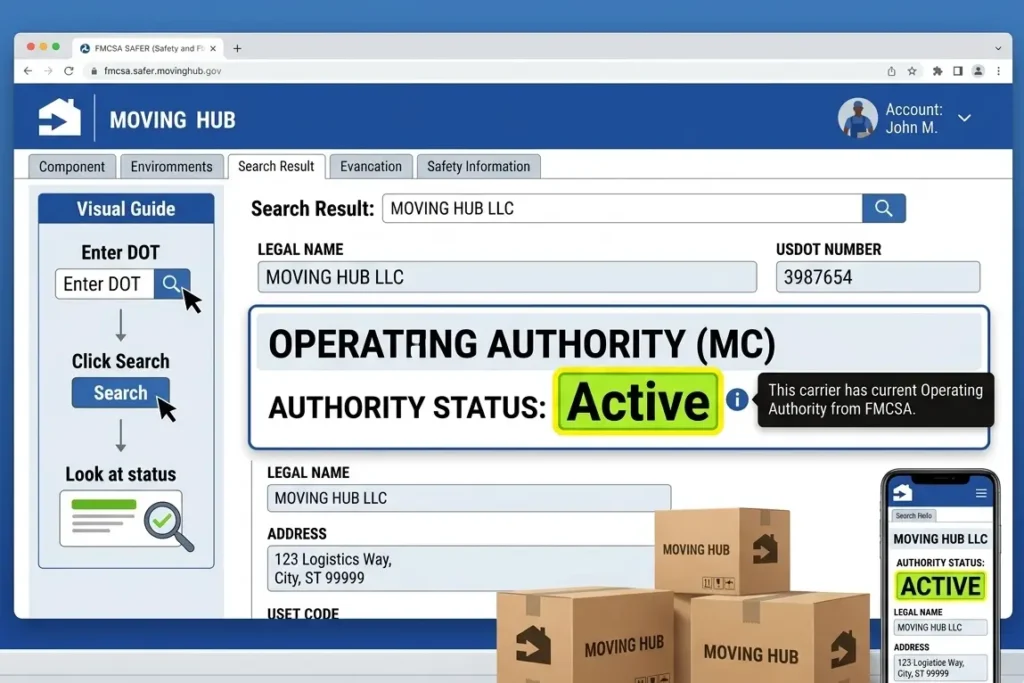This screenshot has width=1024, height=683.
Task: Click the top LEGAL NAME field
Action: point(507,277)
